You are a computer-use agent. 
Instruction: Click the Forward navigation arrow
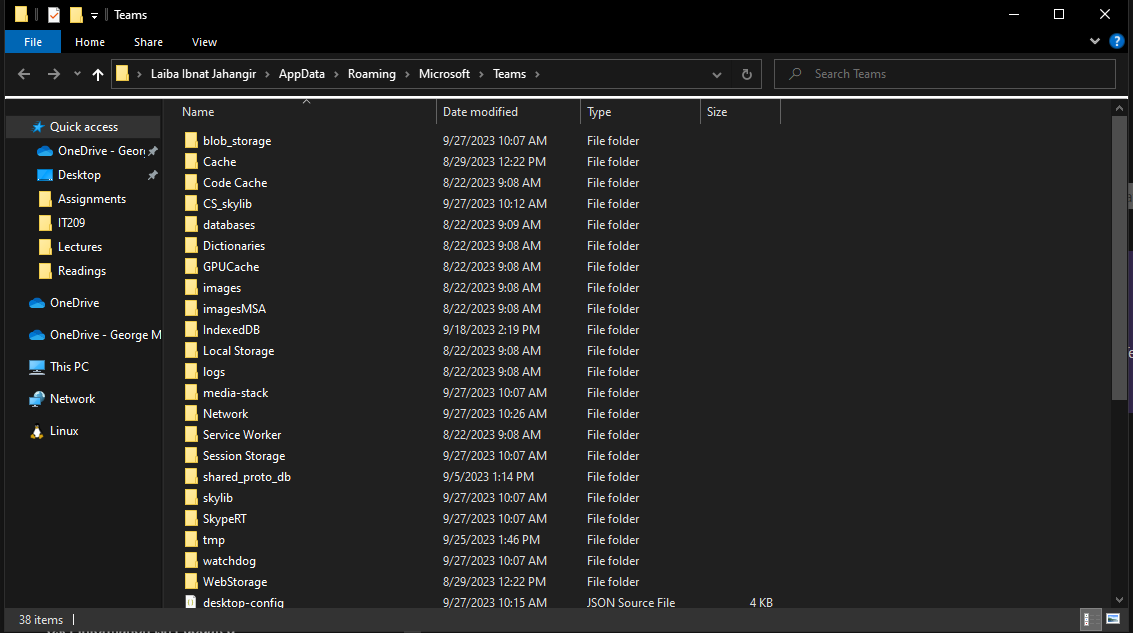(53, 74)
